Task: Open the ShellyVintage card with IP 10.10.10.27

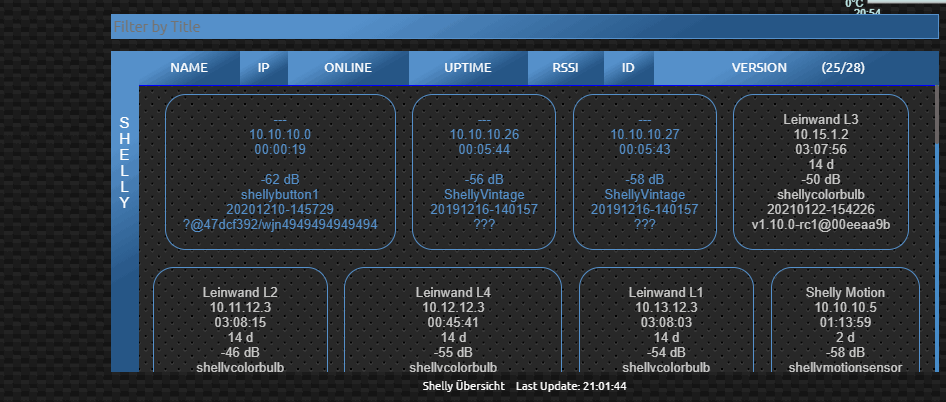Action: (x=645, y=171)
